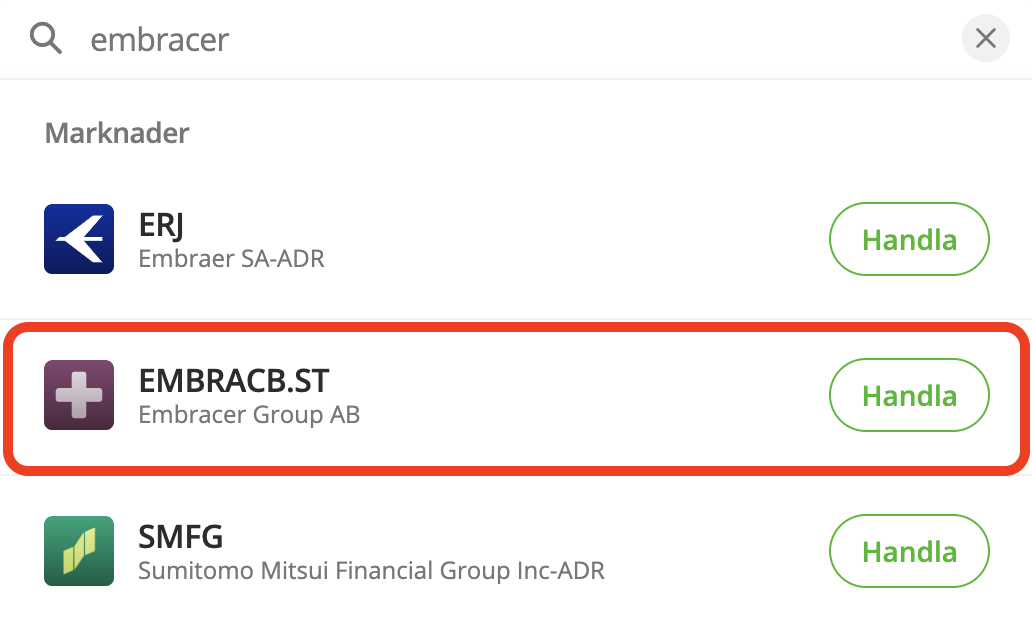Open the ERJ ticker symbol

click(161, 224)
